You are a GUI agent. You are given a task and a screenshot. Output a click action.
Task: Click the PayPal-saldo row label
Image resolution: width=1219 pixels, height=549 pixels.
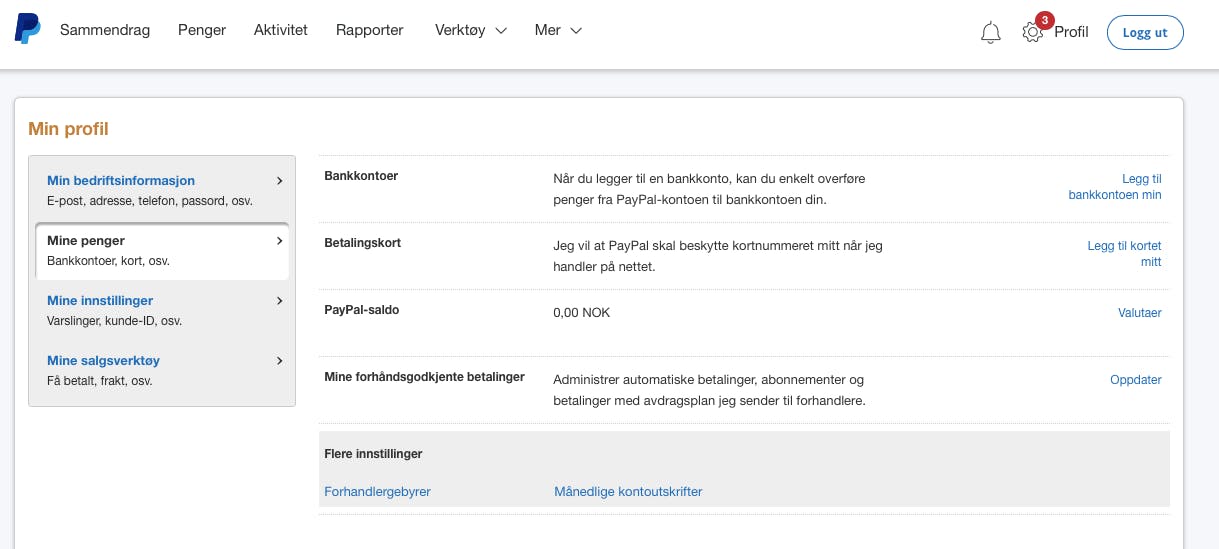pos(362,310)
